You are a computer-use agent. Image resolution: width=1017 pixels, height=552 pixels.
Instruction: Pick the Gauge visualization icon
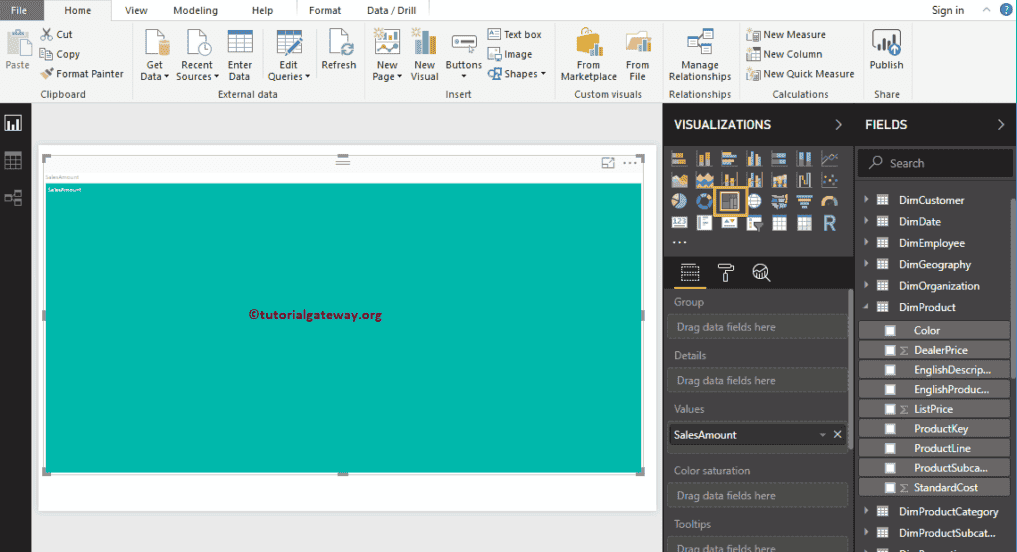coord(829,201)
